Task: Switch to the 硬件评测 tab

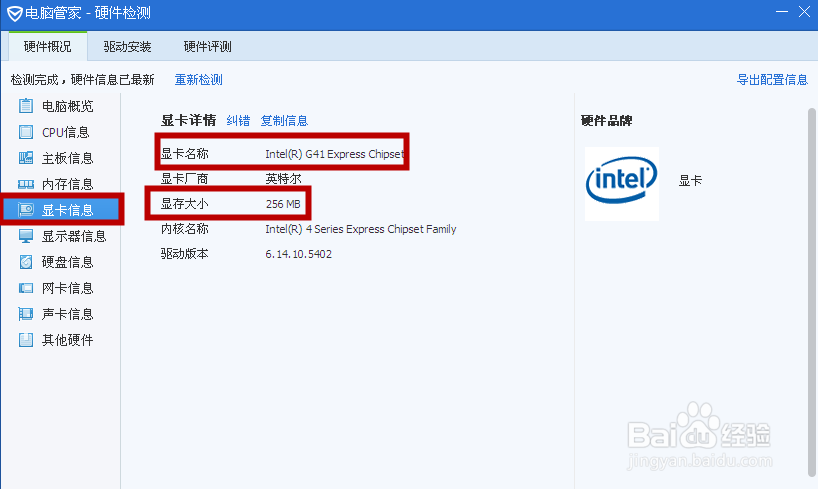Action: click(x=208, y=46)
